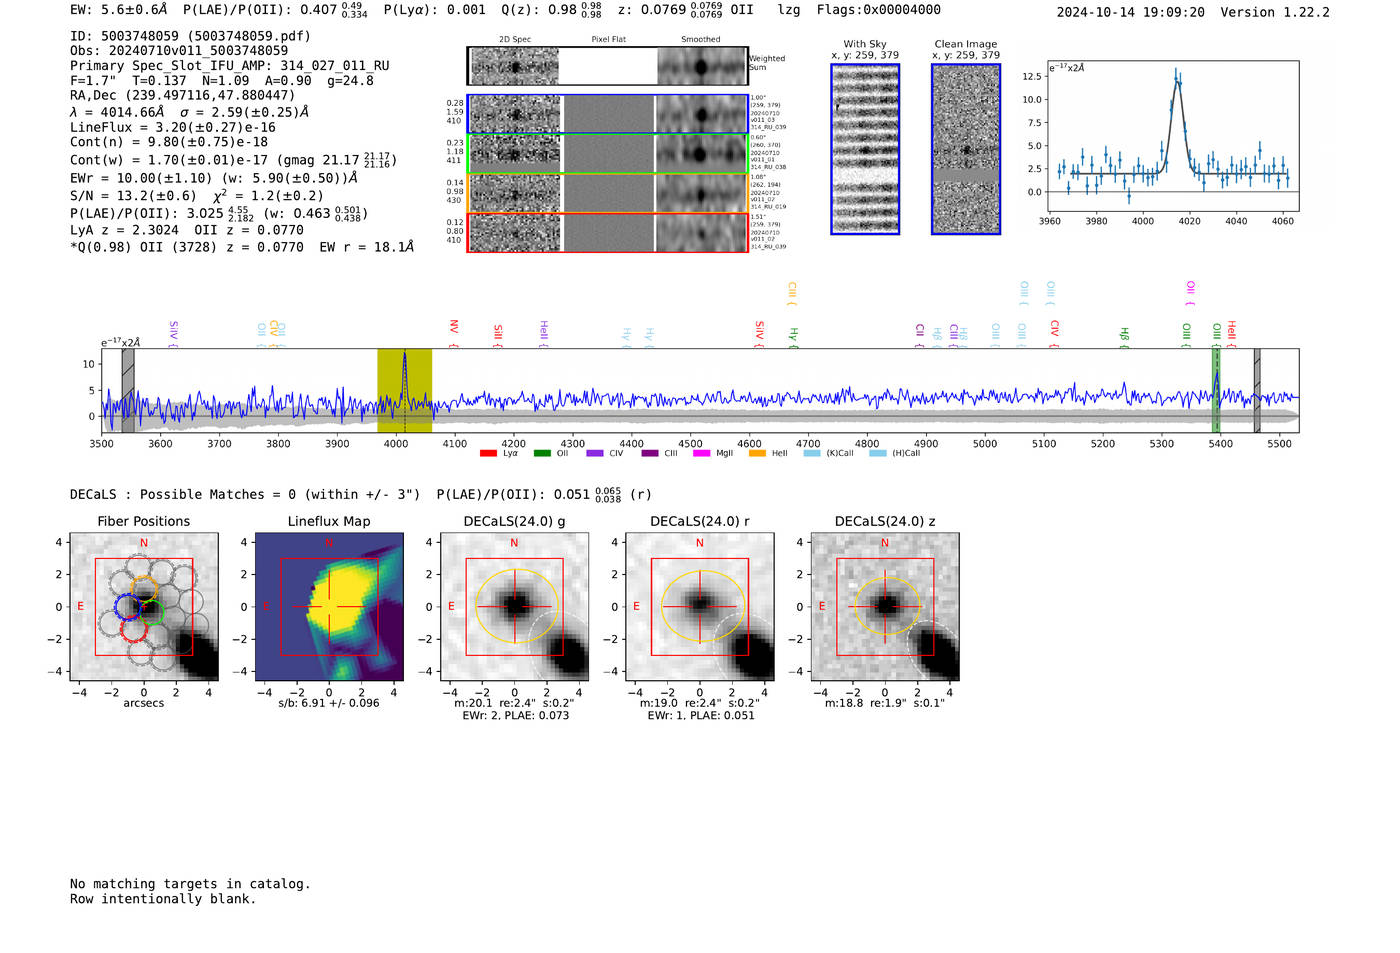
Task: Click the *Q(0.98) OII (3728) line
Action: (242, 247)
